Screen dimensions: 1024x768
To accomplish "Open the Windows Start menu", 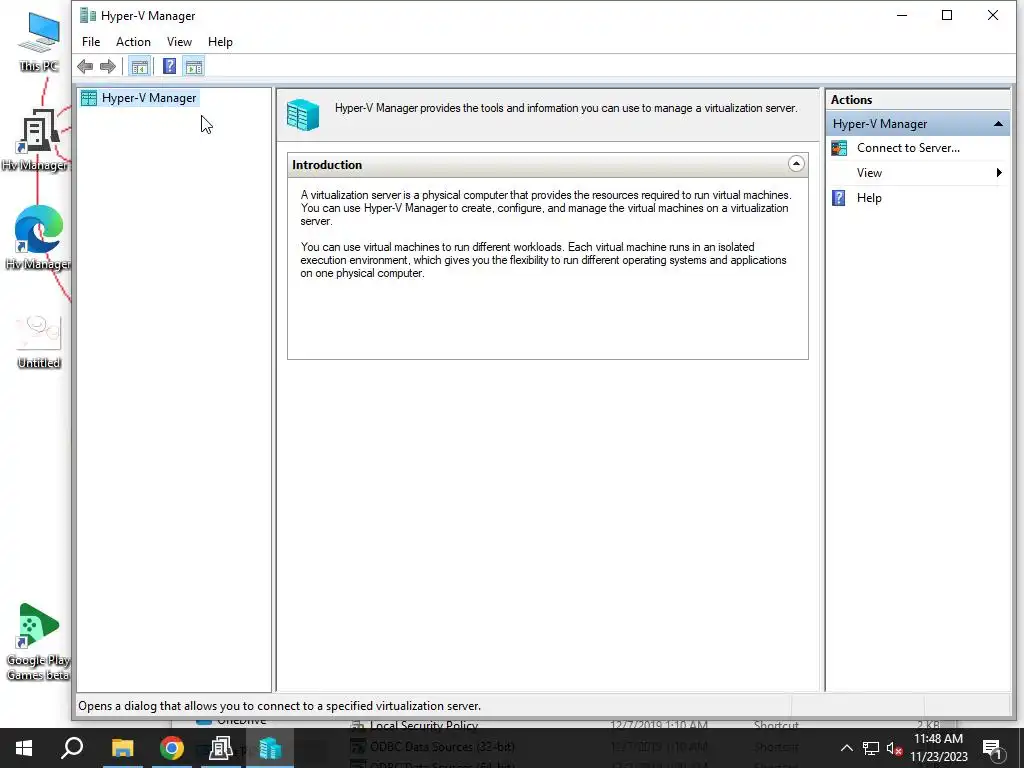I will click(x=24, y=748).
